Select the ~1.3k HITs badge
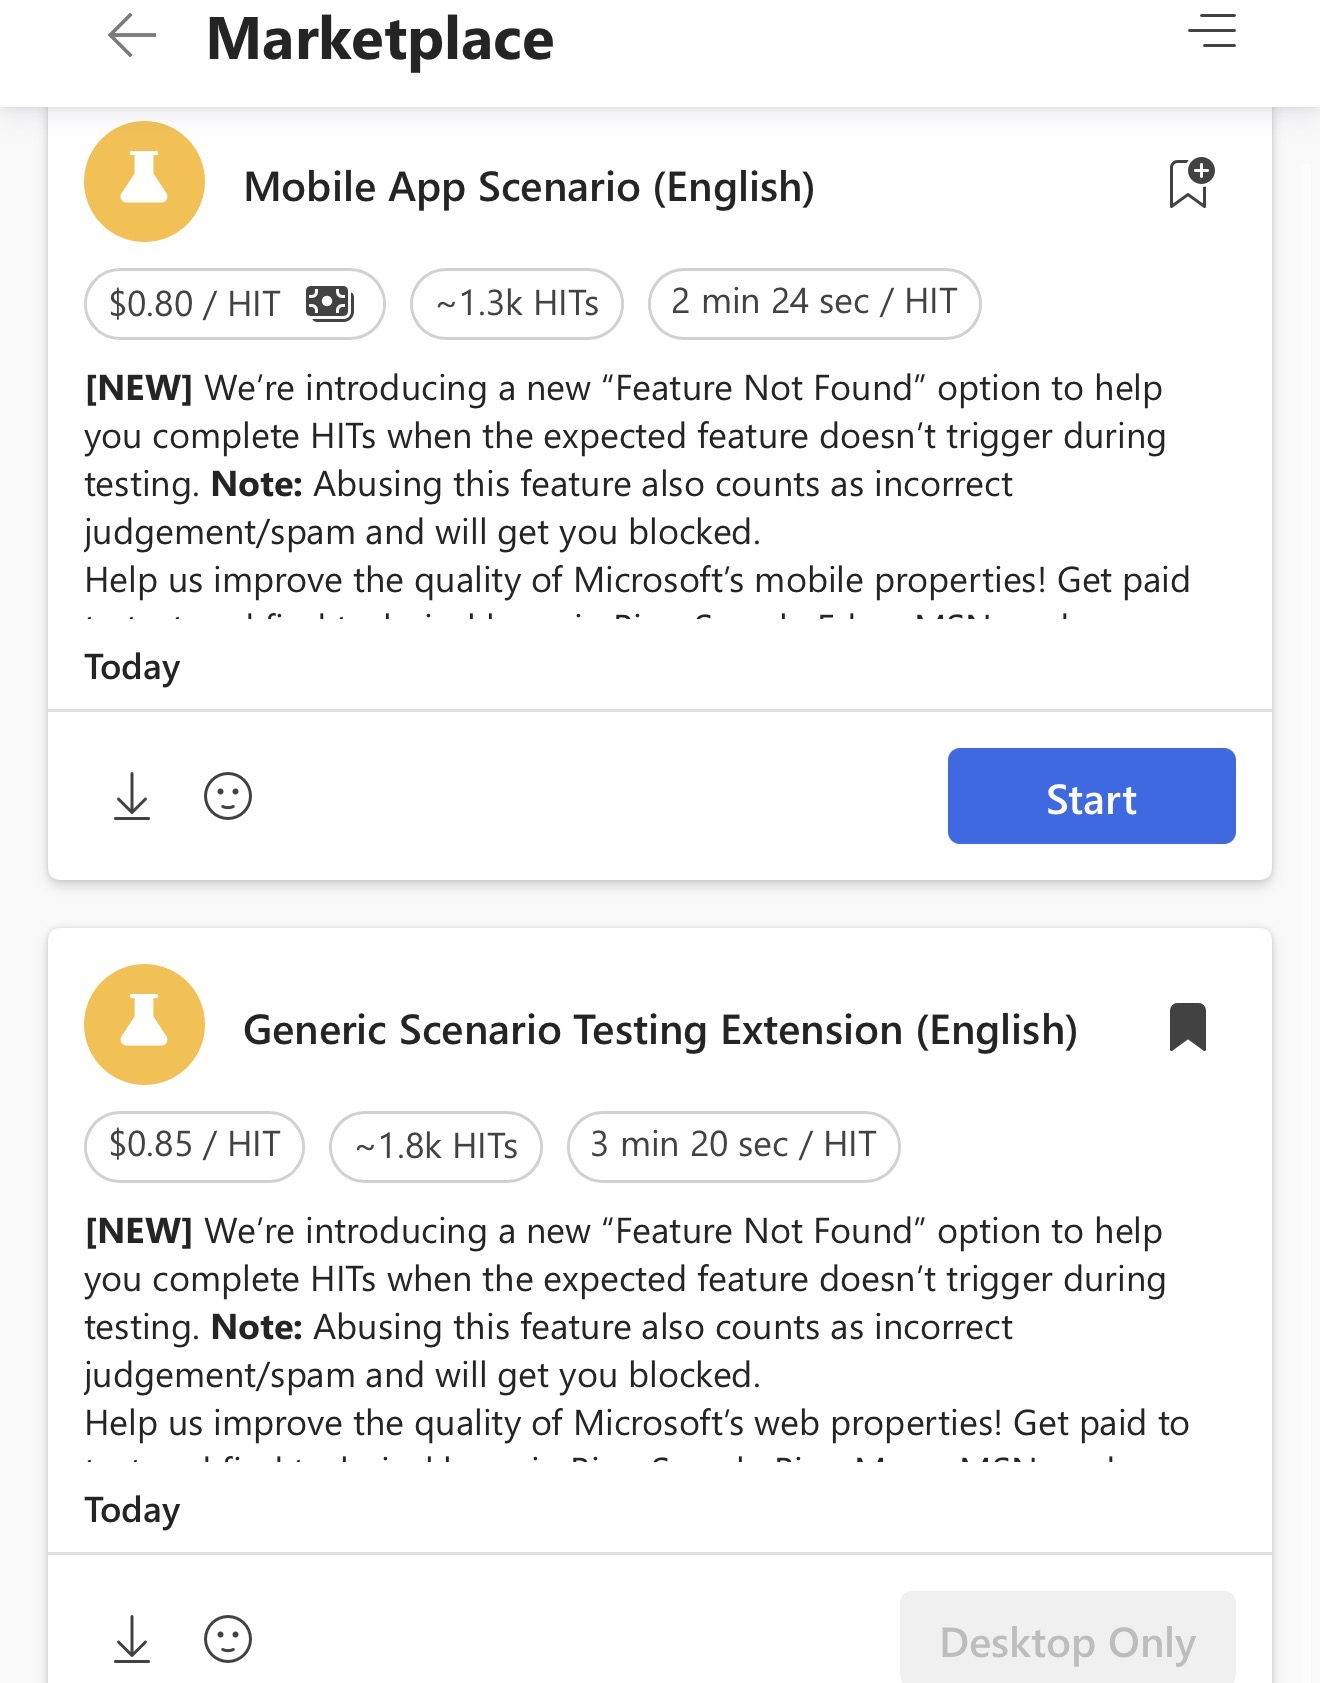The height and width of the screenshot is (1683, 1320). click(517, 303)
